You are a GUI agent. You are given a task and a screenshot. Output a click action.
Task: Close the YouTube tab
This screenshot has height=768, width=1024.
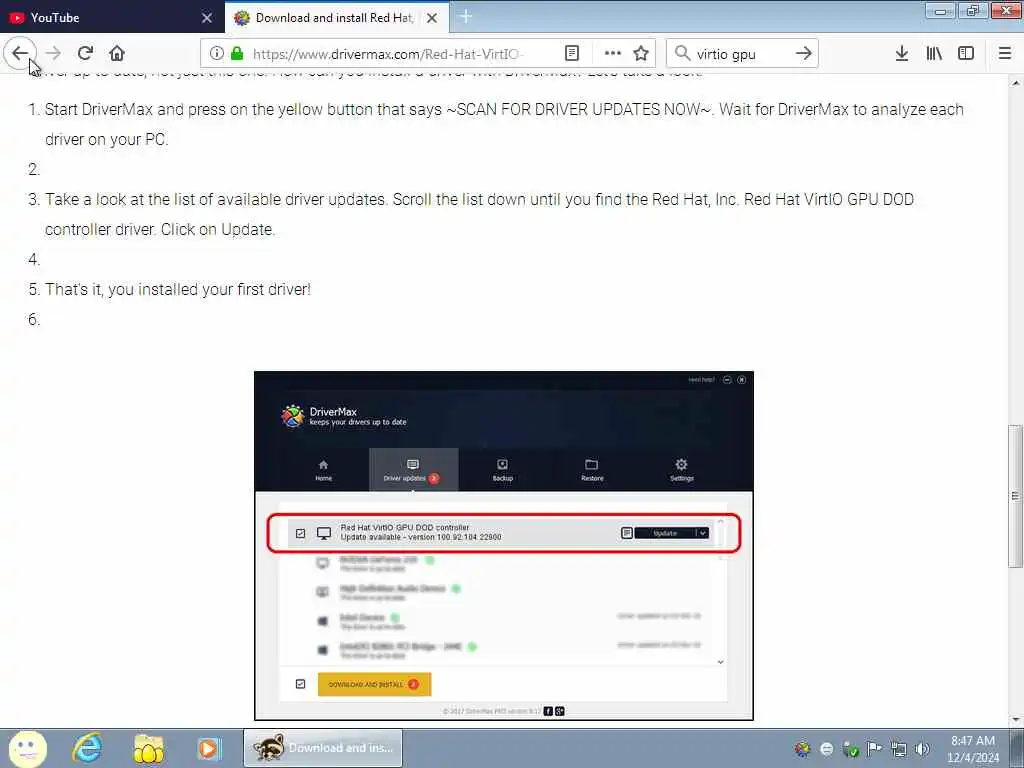point(207,18)
